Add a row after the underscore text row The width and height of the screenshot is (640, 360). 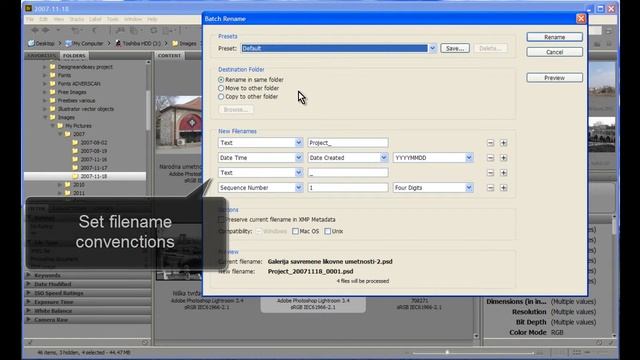click(504, 173)
